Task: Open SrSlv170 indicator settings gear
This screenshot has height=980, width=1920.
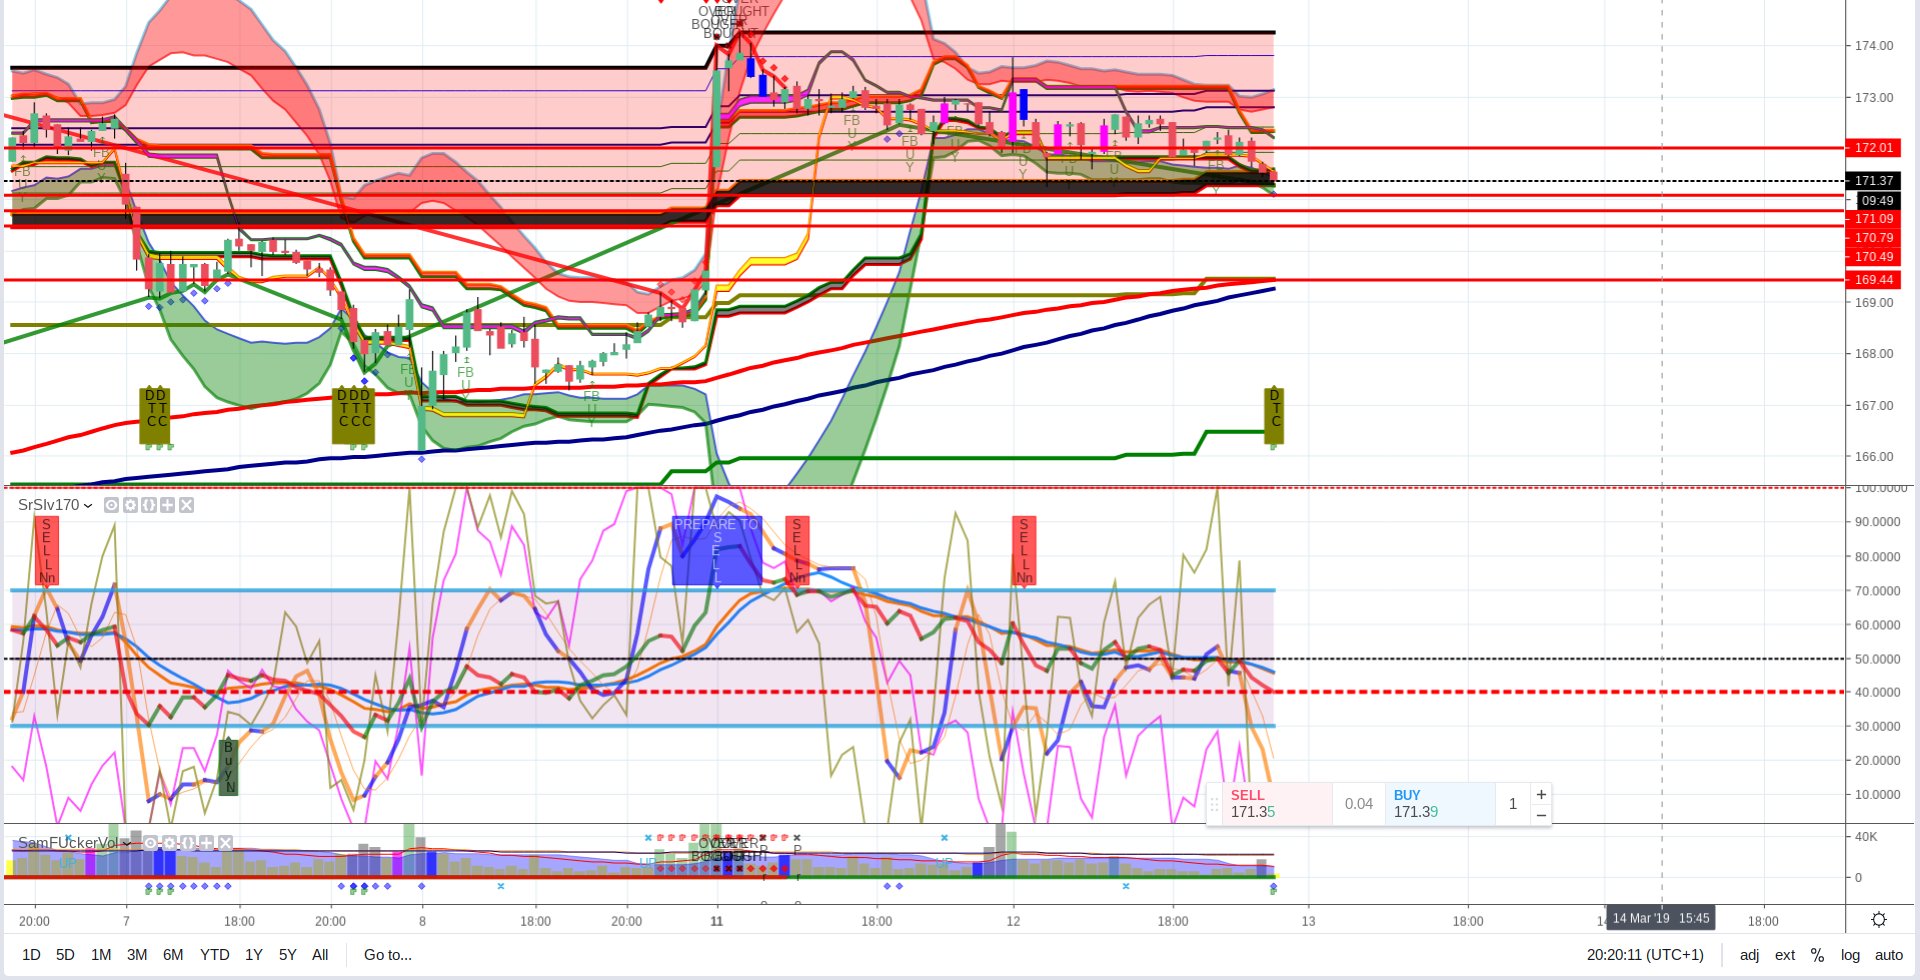Action: [130, 505]
